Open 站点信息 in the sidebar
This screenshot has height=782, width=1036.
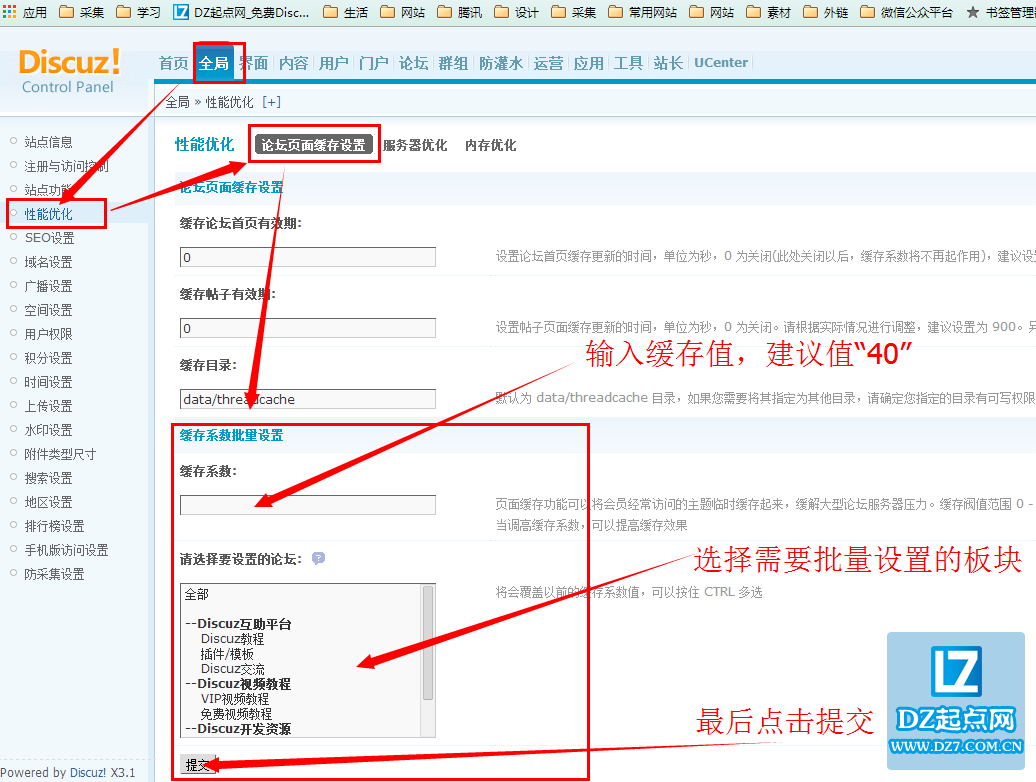48,142
